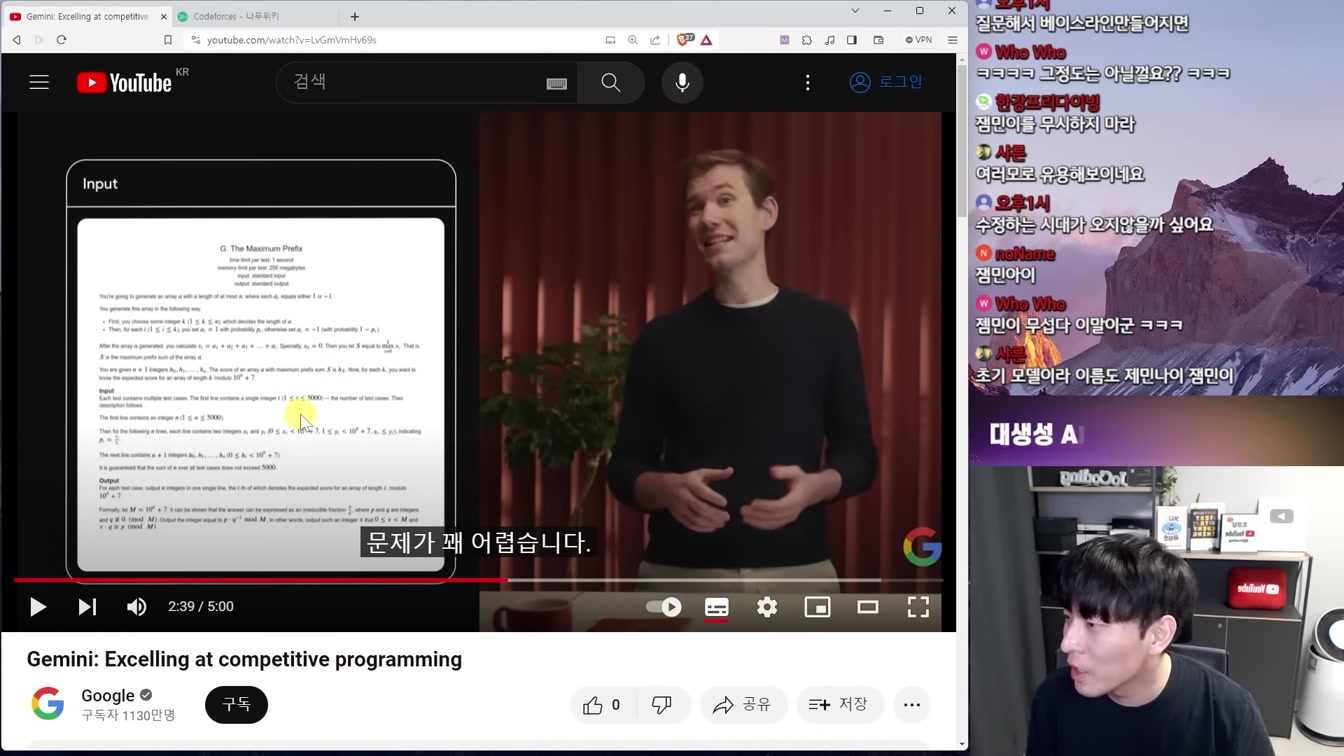Click the 로그인 sign-in button

click(x=886, y=82)
